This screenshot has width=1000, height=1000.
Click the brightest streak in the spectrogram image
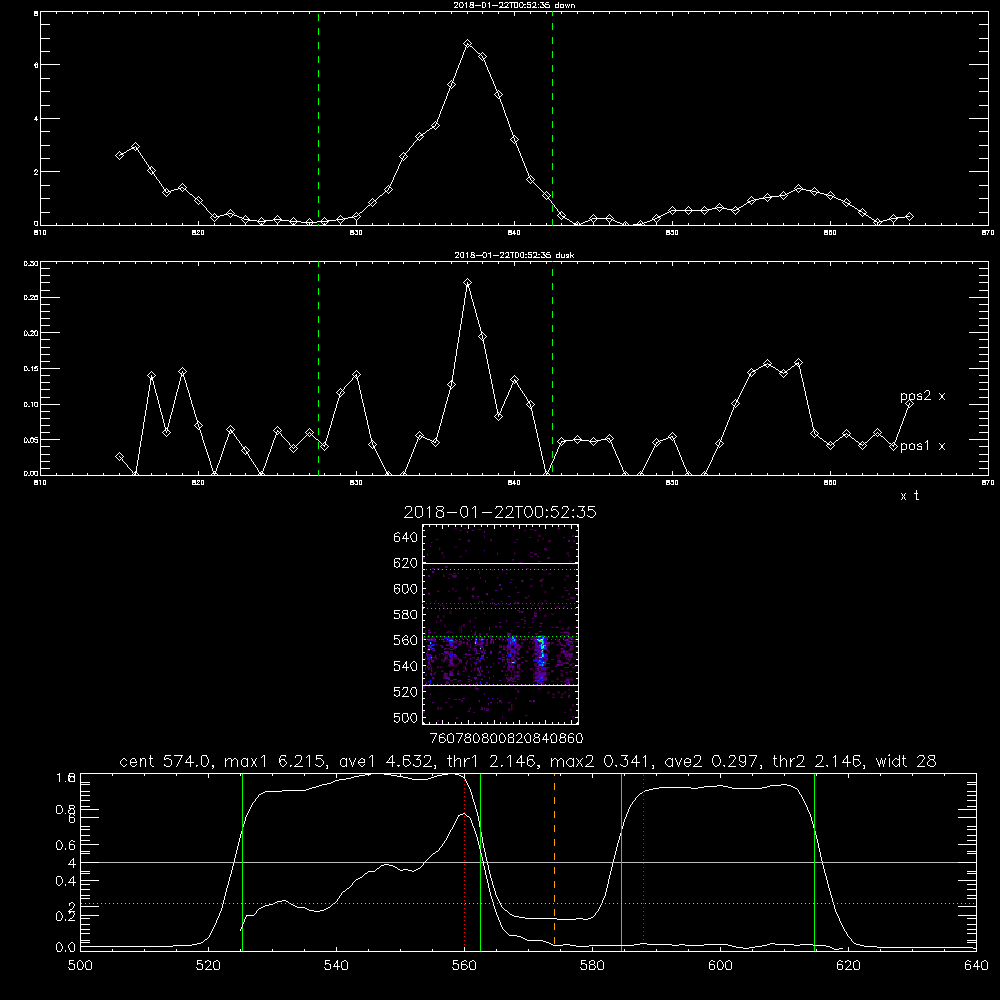[541, 657]
